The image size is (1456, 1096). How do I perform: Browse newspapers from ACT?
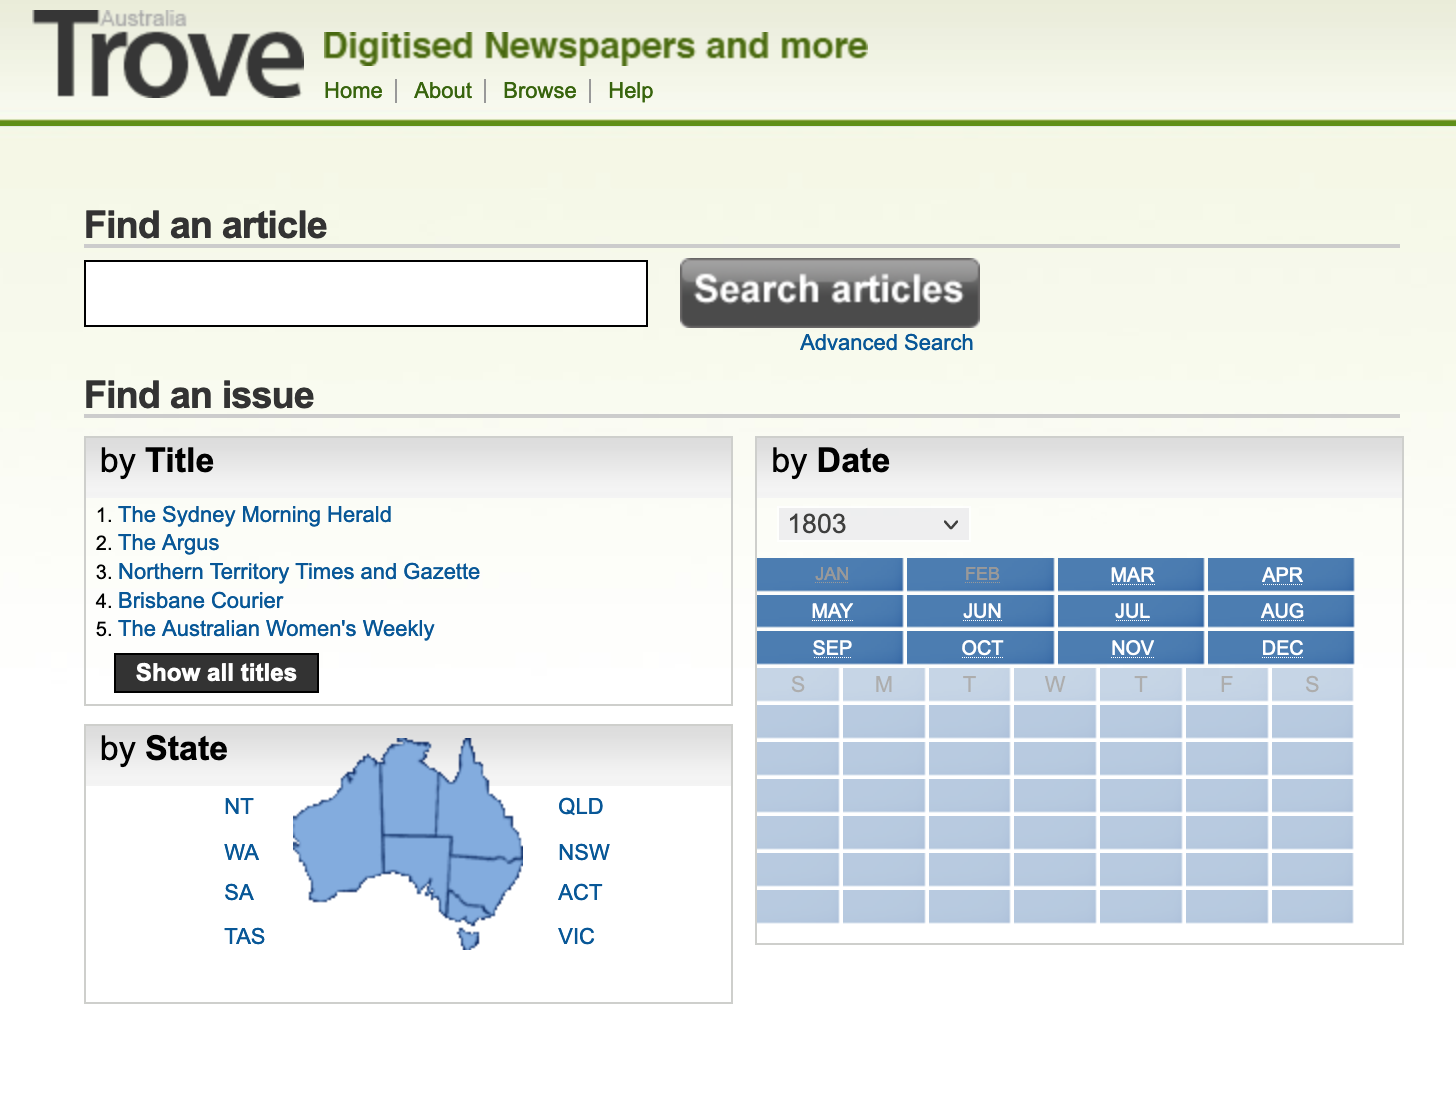[580, 893]
